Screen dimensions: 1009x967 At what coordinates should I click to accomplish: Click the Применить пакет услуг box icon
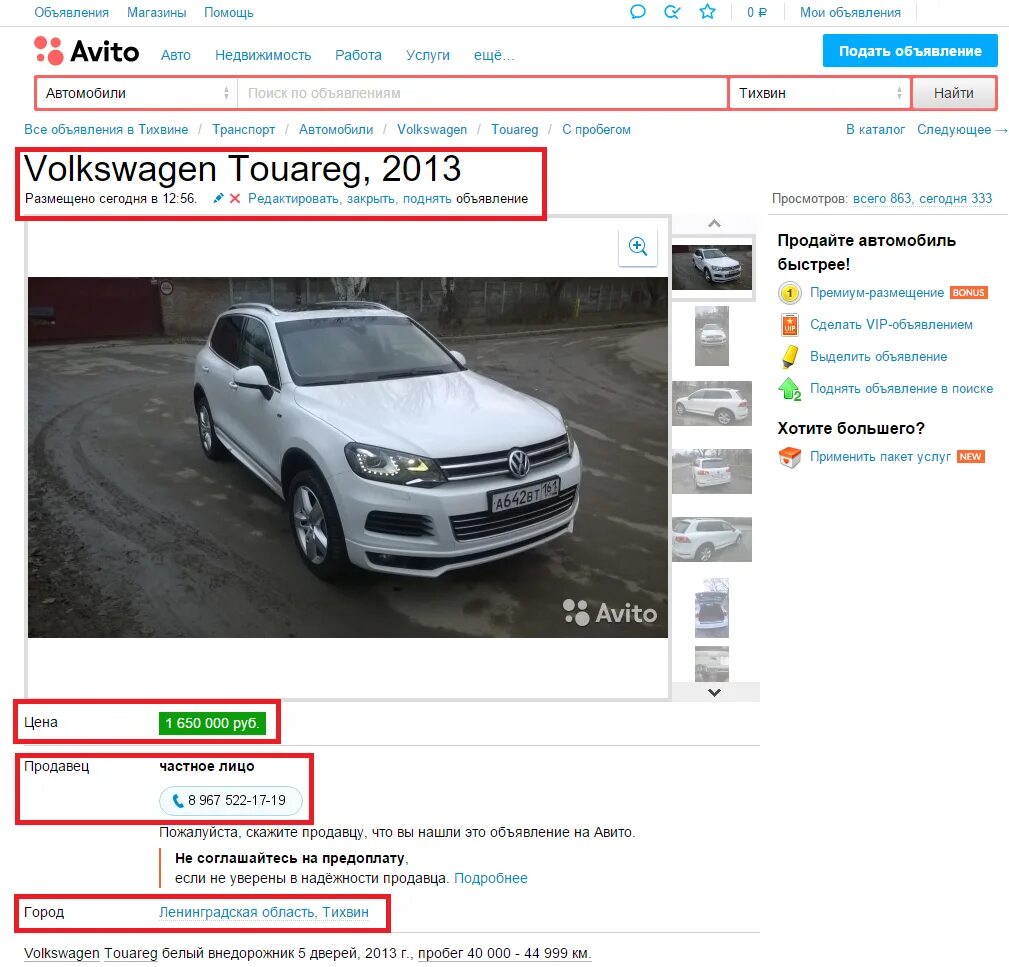(791, 457)
